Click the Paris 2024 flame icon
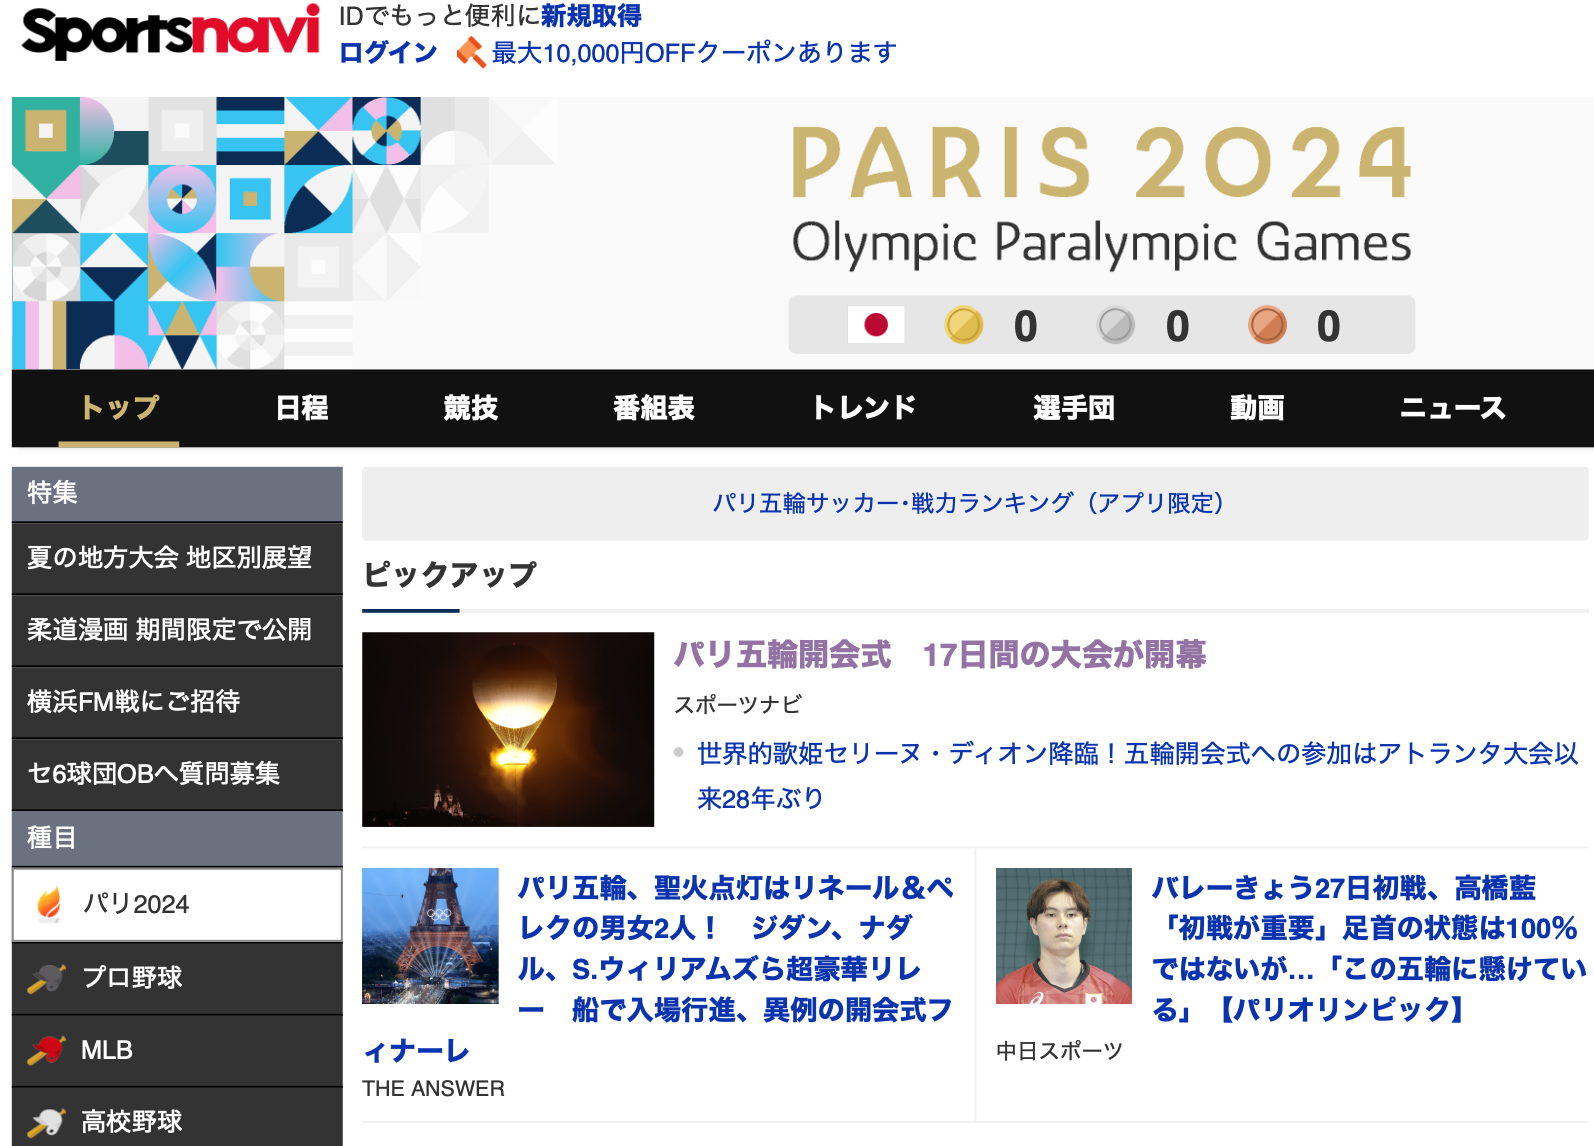The image size is (1594, 1146). pyautogui.click(x=49, y=904)
